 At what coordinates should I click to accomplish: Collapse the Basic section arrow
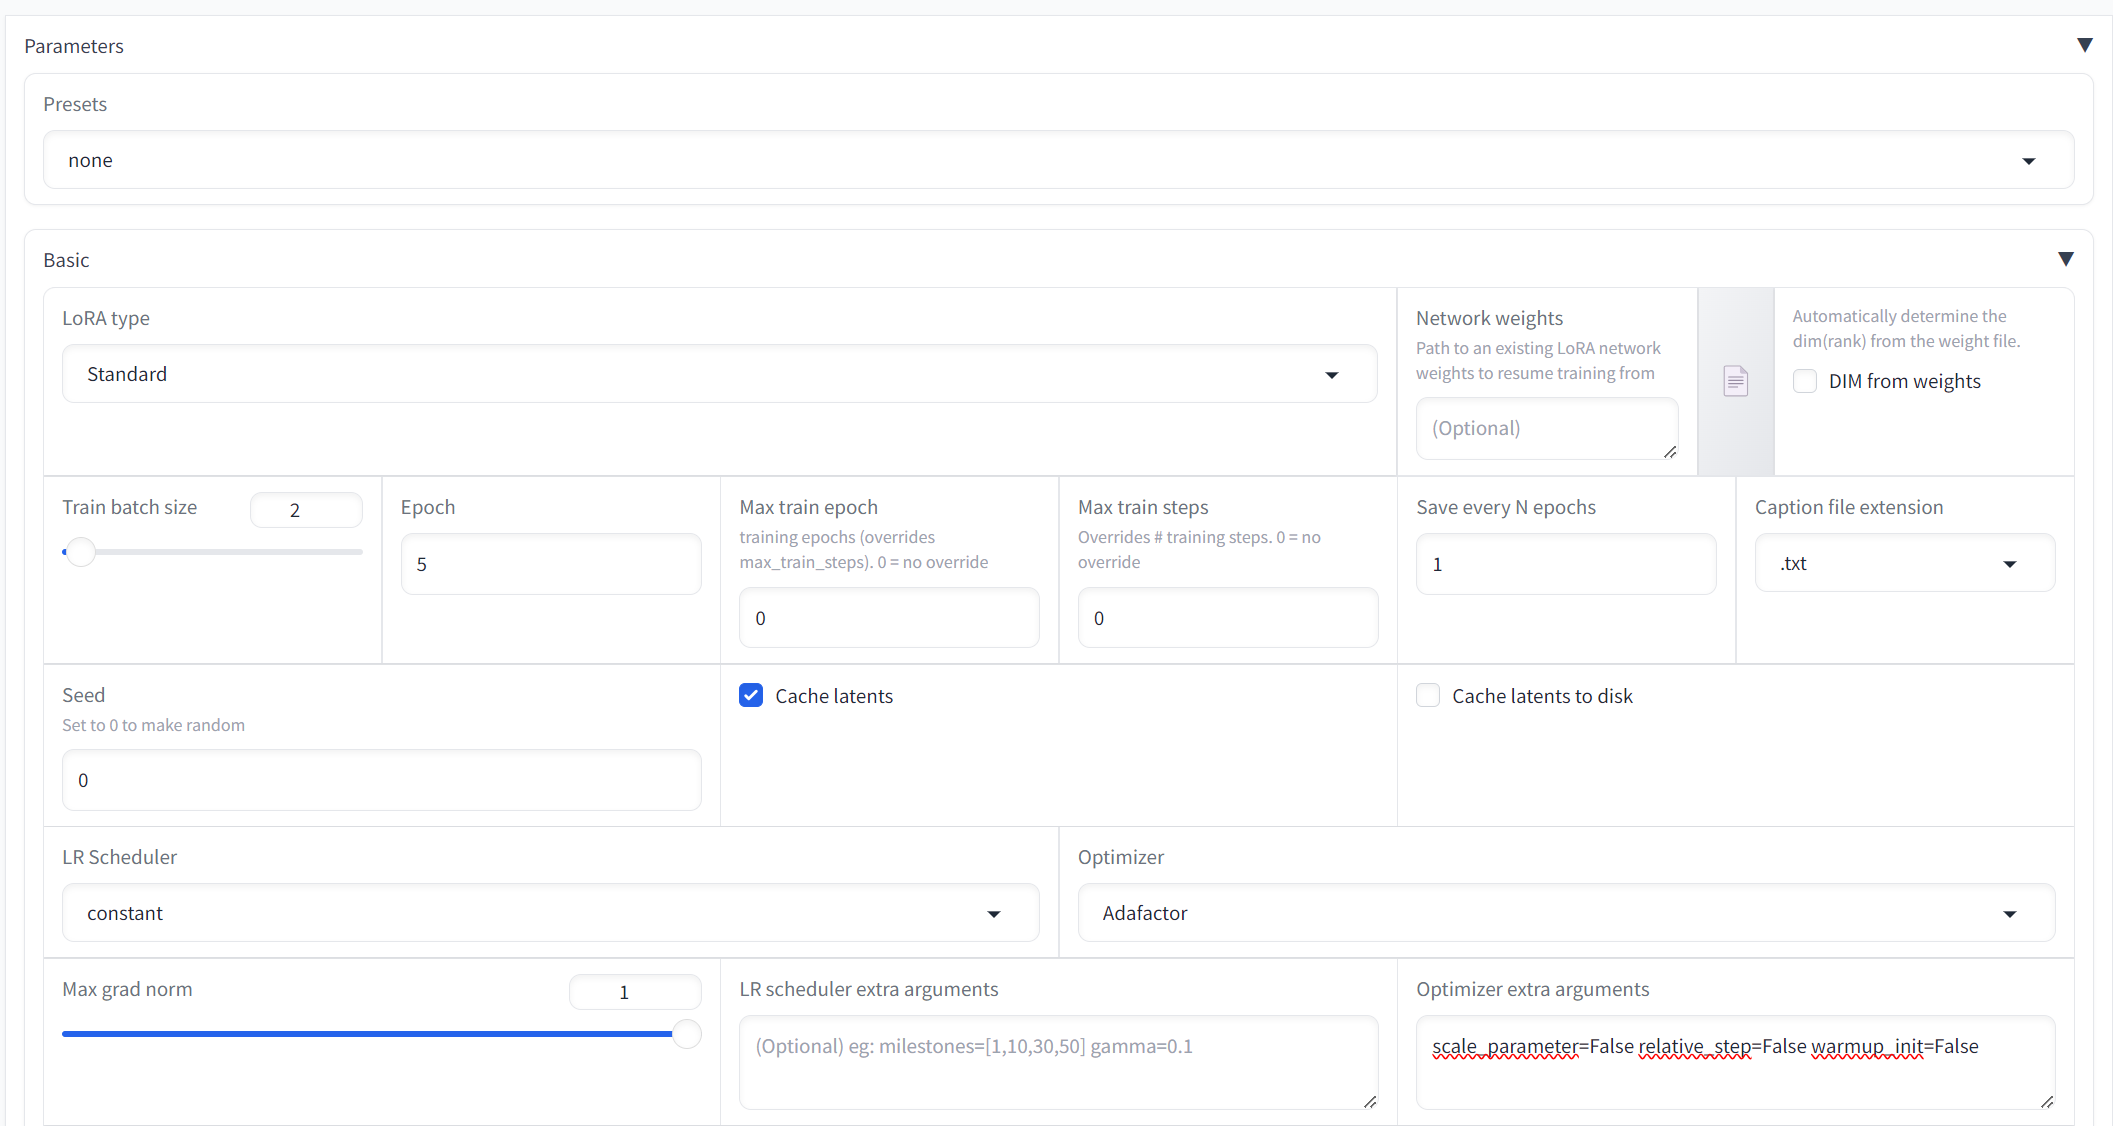tap(2065, 260)
